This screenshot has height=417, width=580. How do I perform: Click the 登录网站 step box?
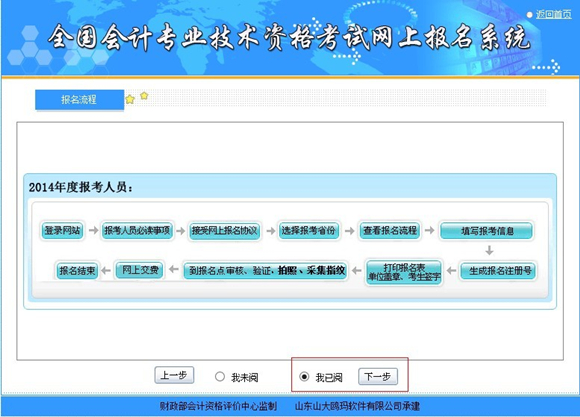[62, 231]
